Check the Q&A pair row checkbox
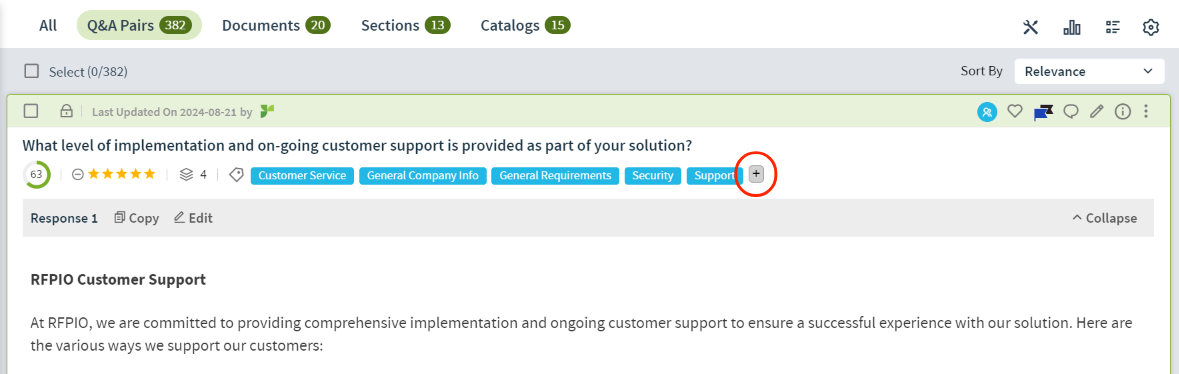The width and height of the screenshot is (1179, 374). click(x=31, y=111)
